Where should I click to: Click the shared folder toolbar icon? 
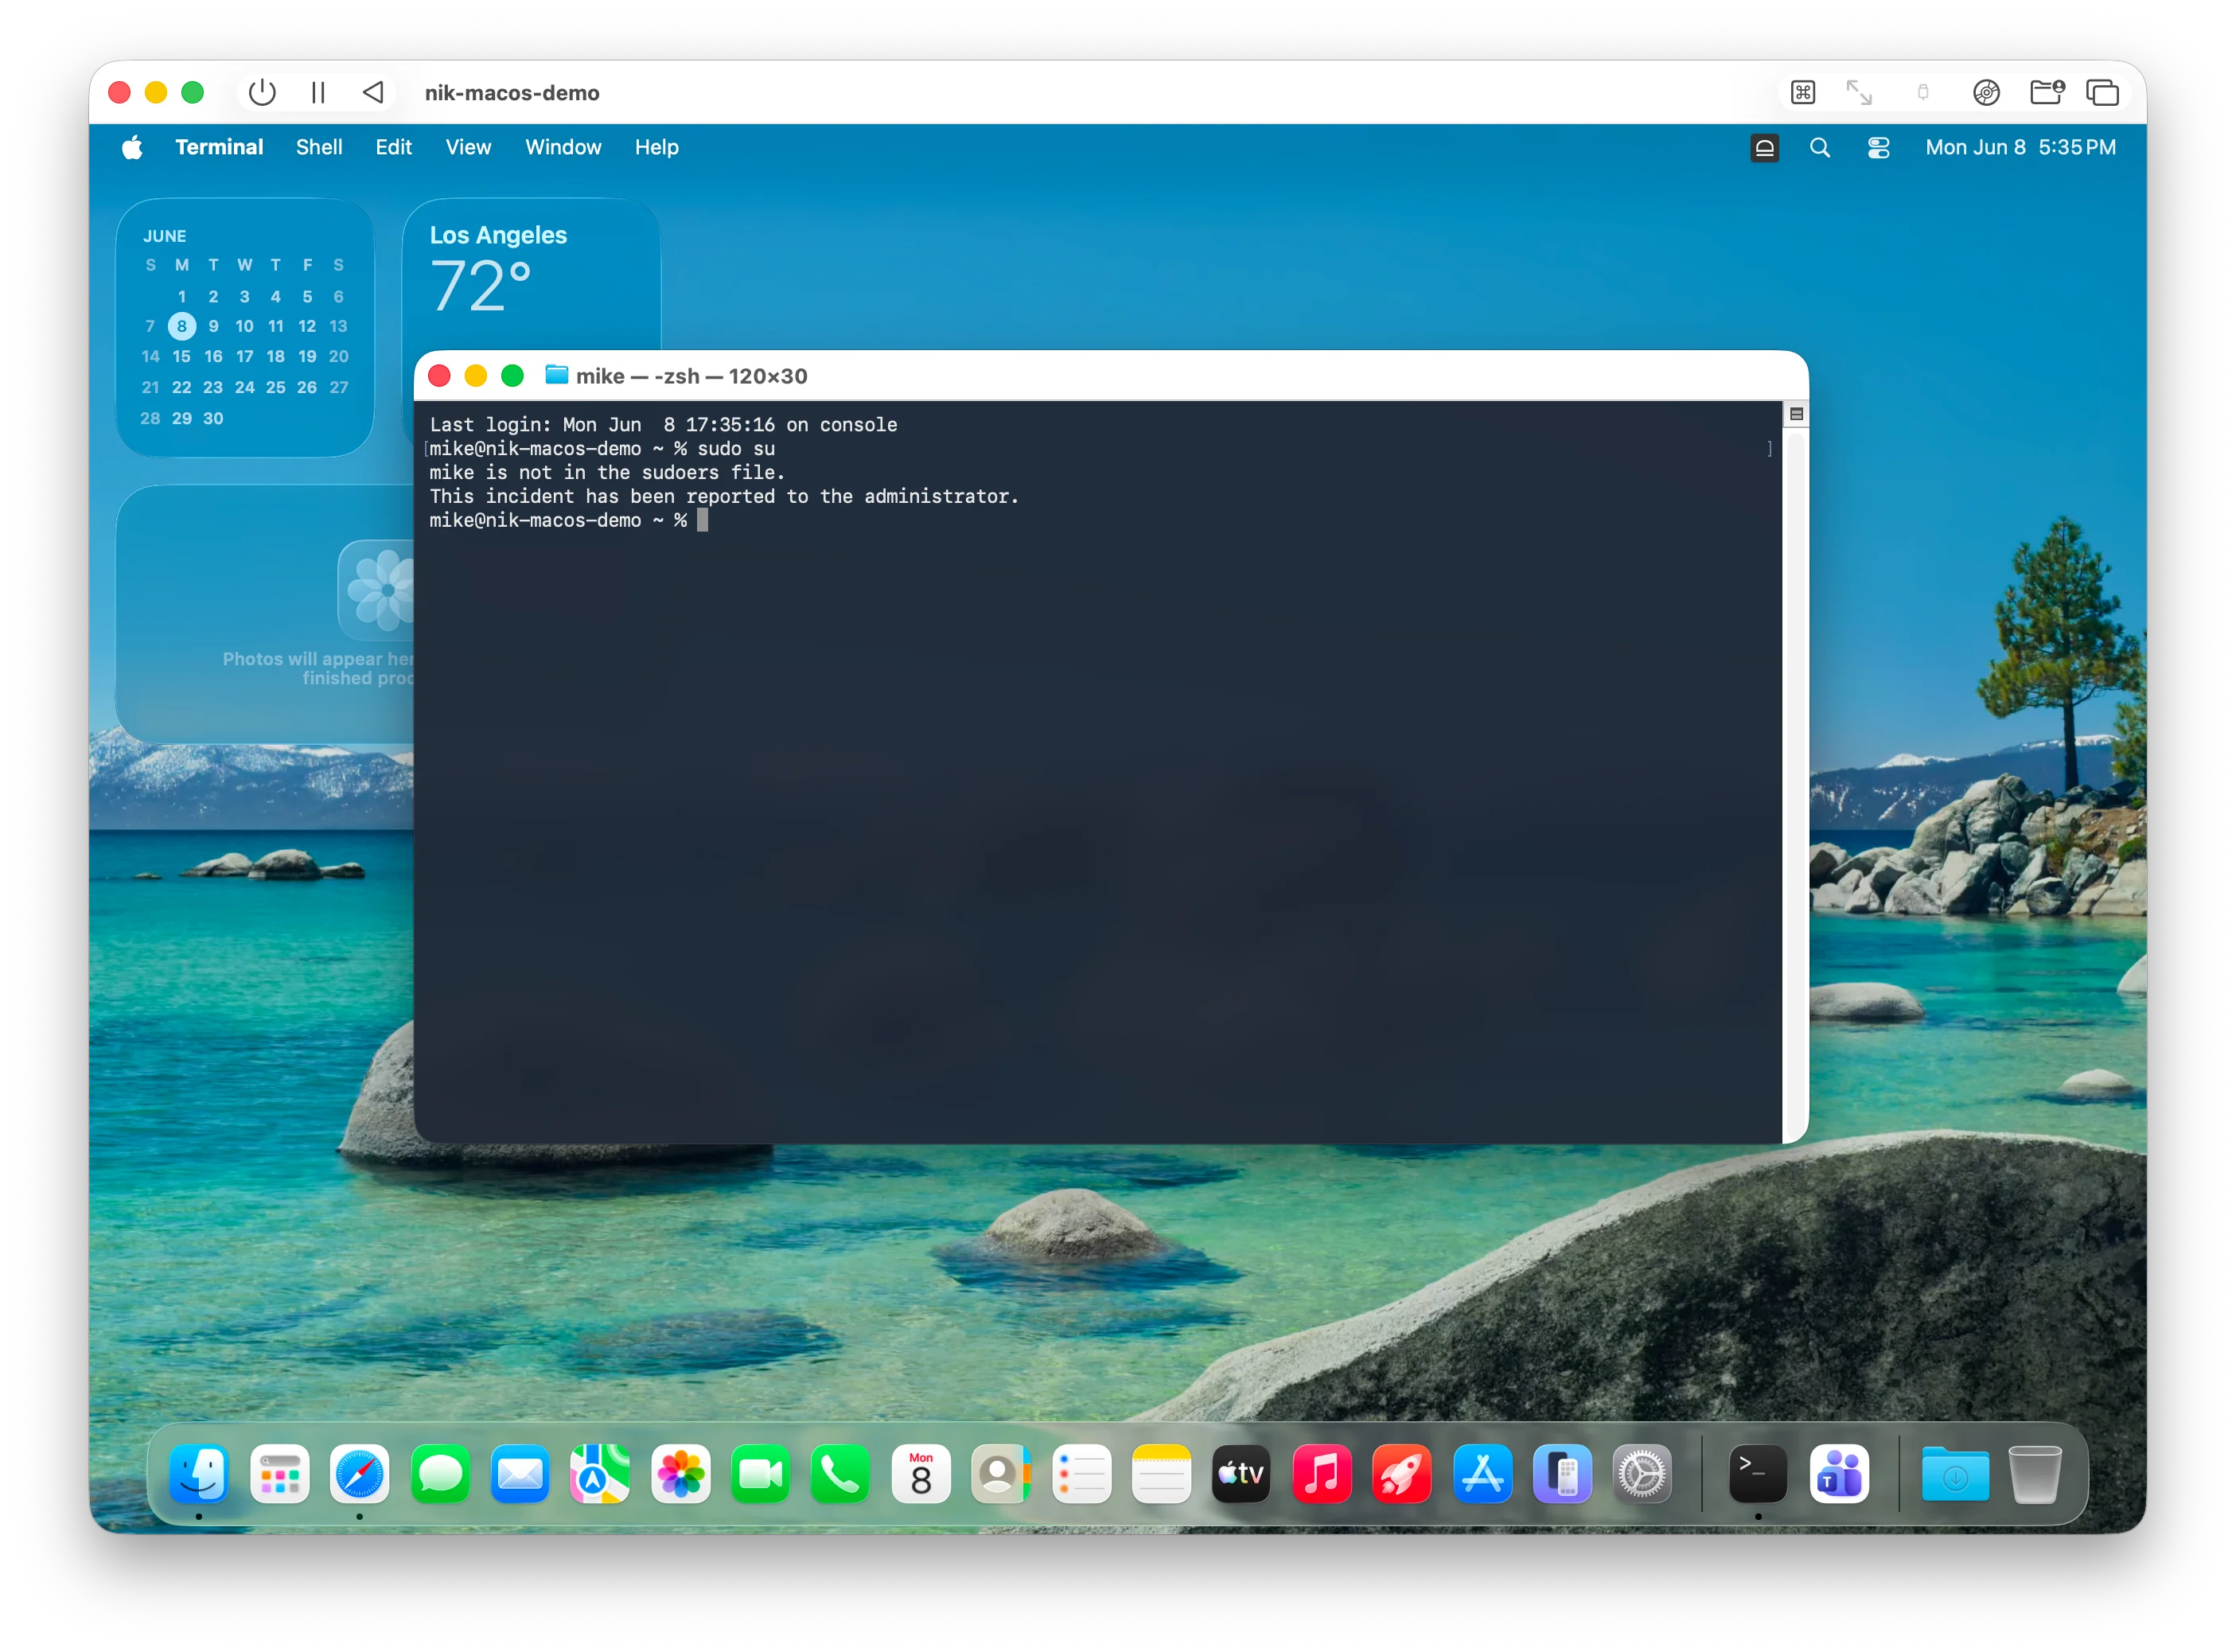(2047, 93)
